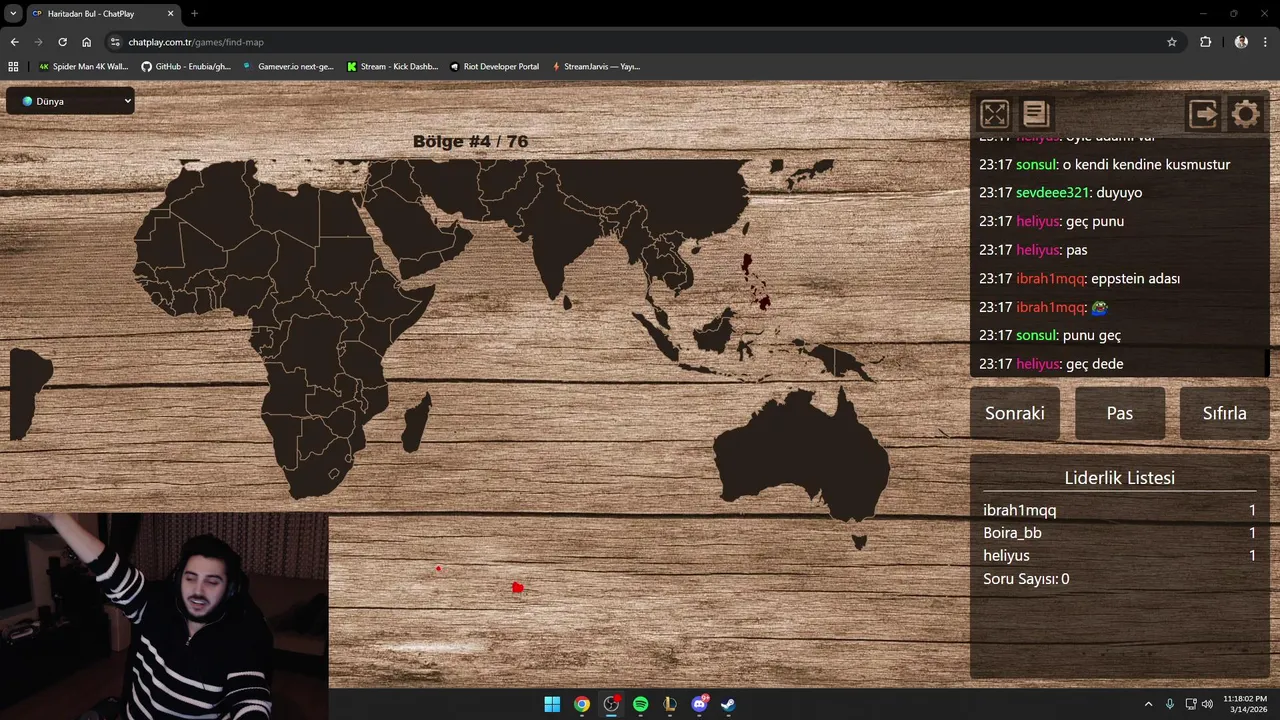Image resolution: width=1280 pixels, height=720 pixels.
Task: Click the Bölge #4 / 76 title
Action: point(470,141)
